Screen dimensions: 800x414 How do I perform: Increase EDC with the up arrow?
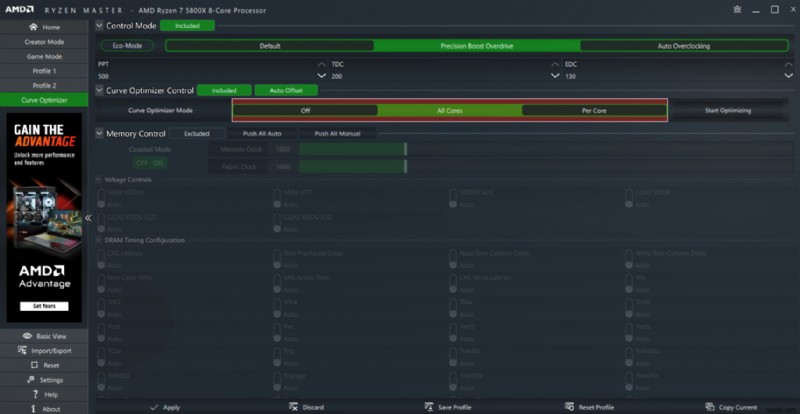point(788,65)
